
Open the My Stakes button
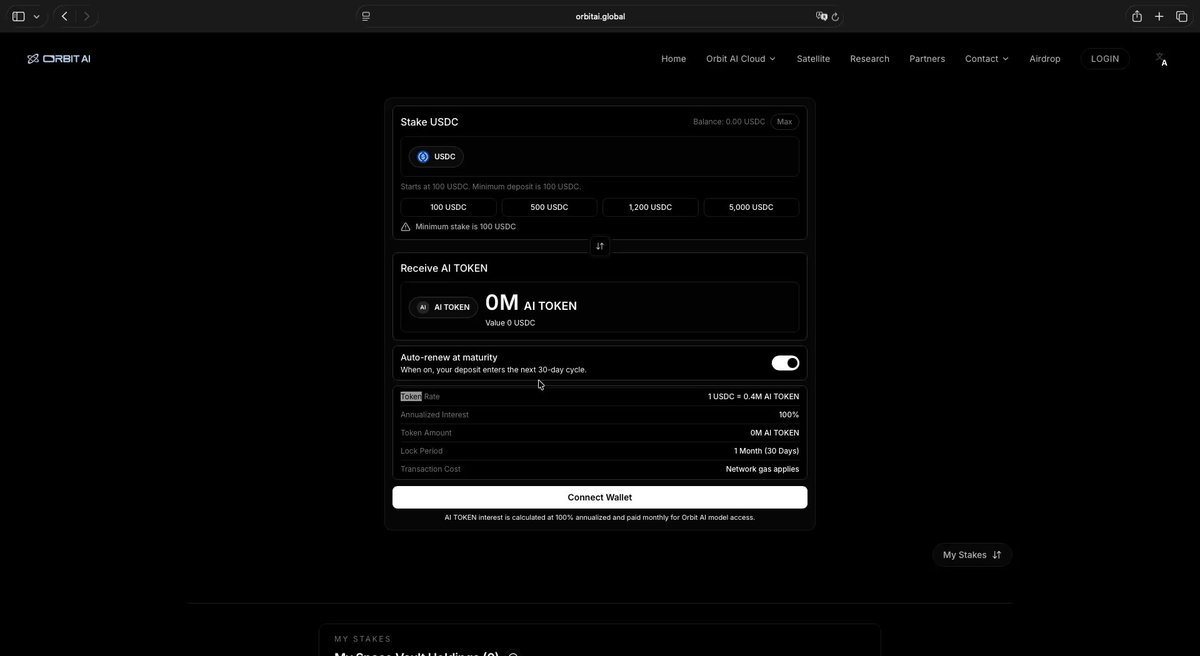972,555
